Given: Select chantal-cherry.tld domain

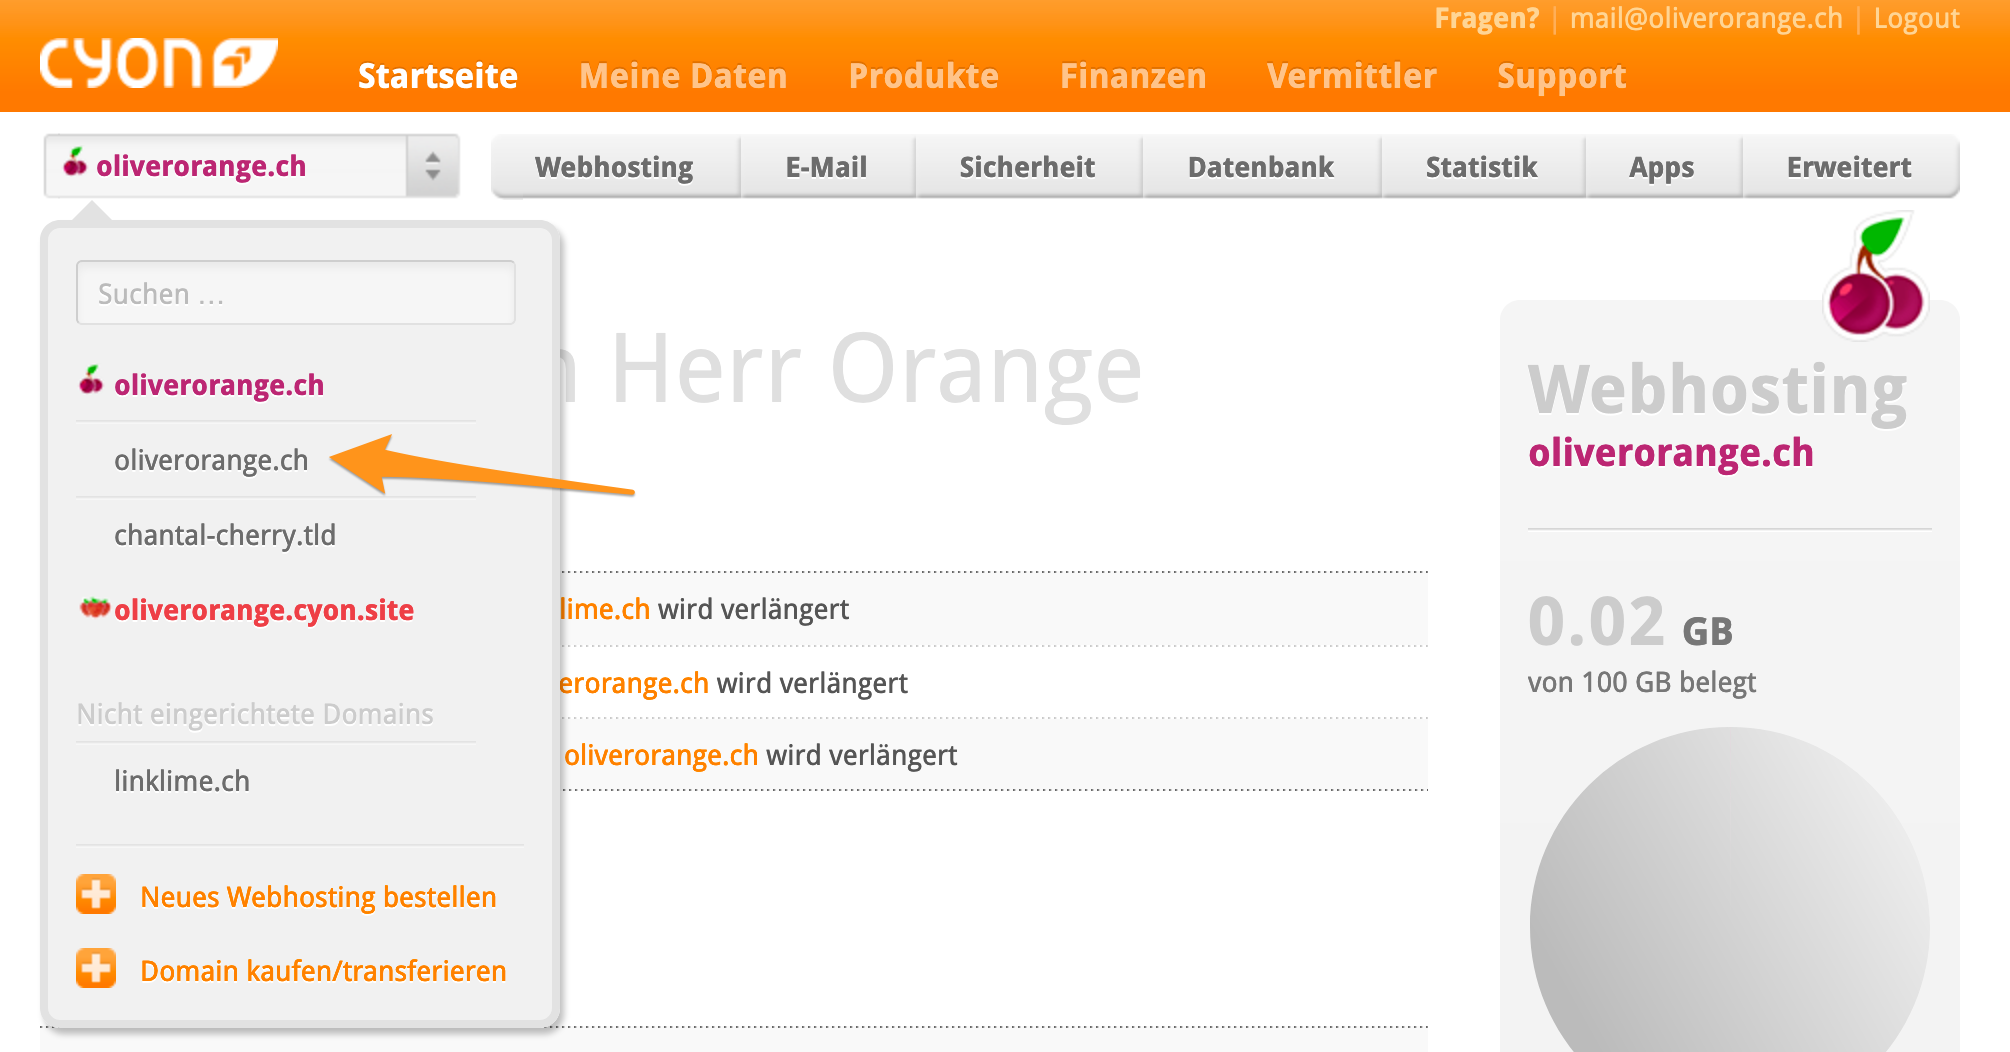Looking at the screenshot, I should click(x=225, y=535).
